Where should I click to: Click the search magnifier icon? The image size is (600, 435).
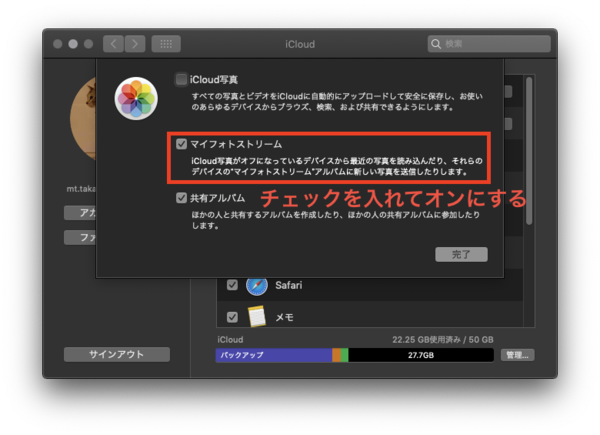[436, 44]
